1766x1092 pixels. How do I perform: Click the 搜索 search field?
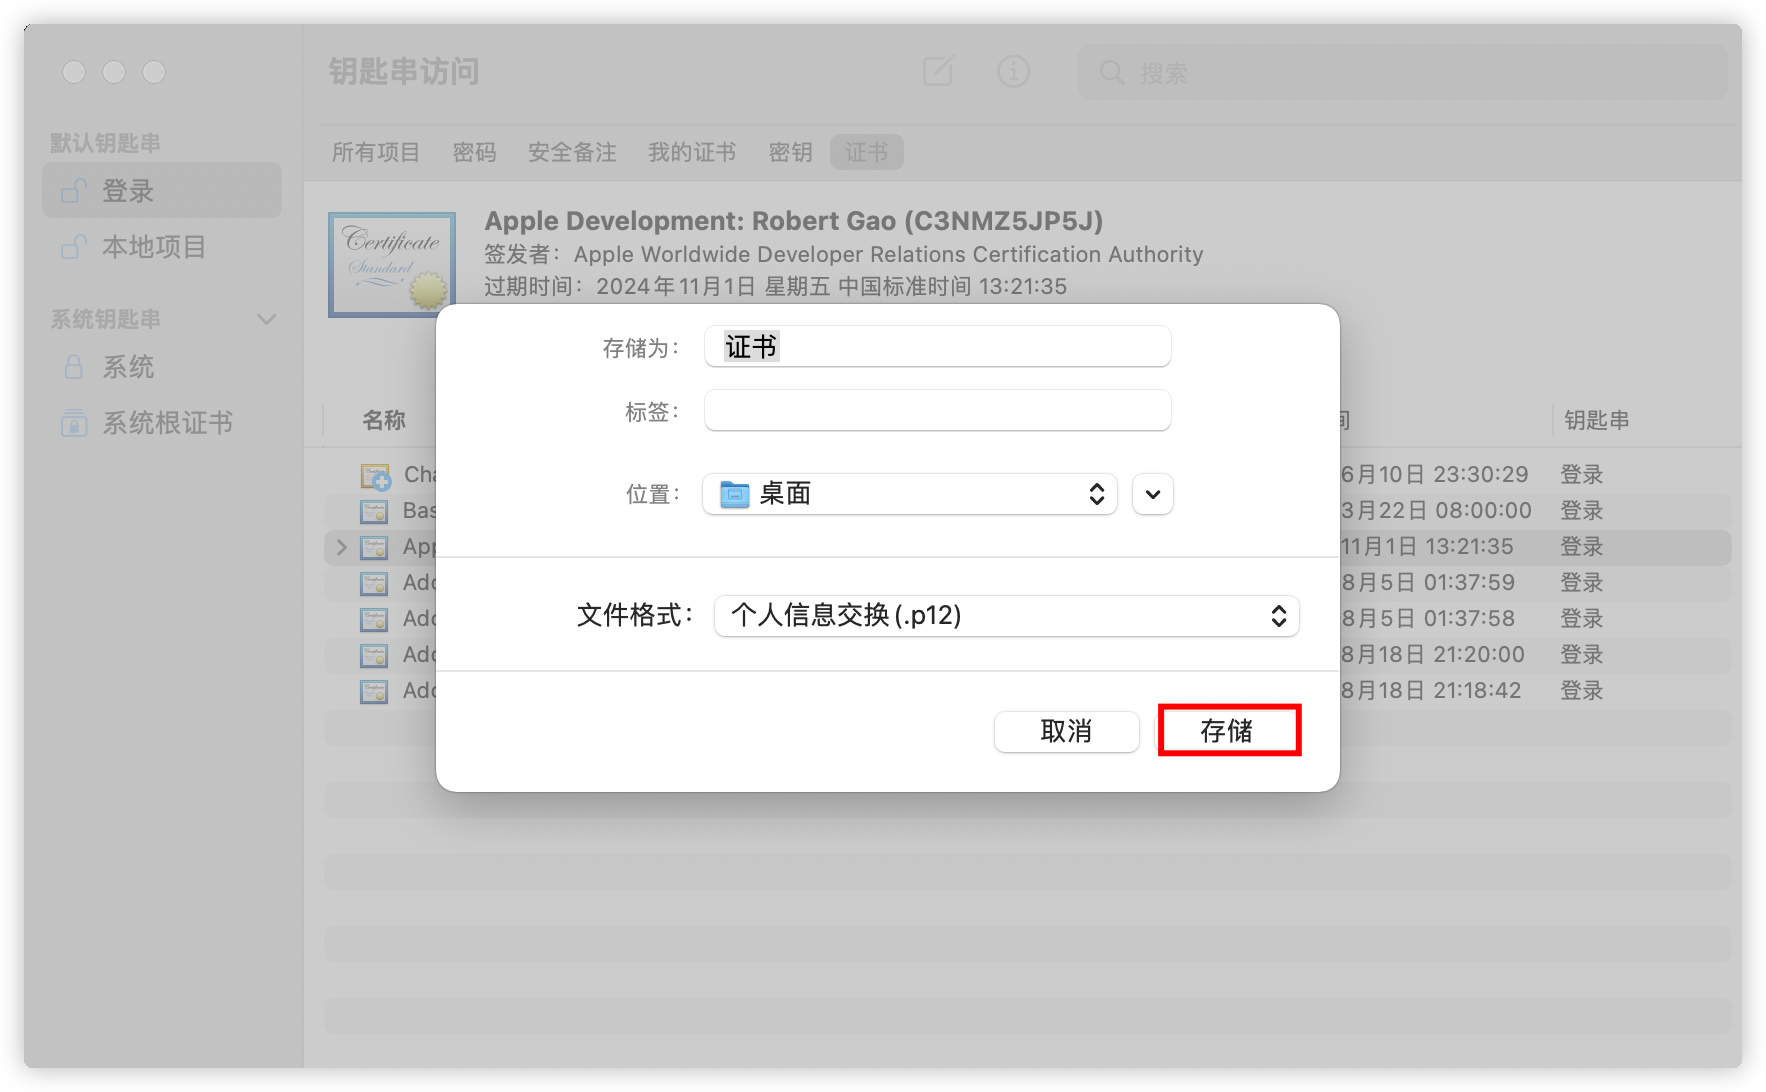[1402, 73]
